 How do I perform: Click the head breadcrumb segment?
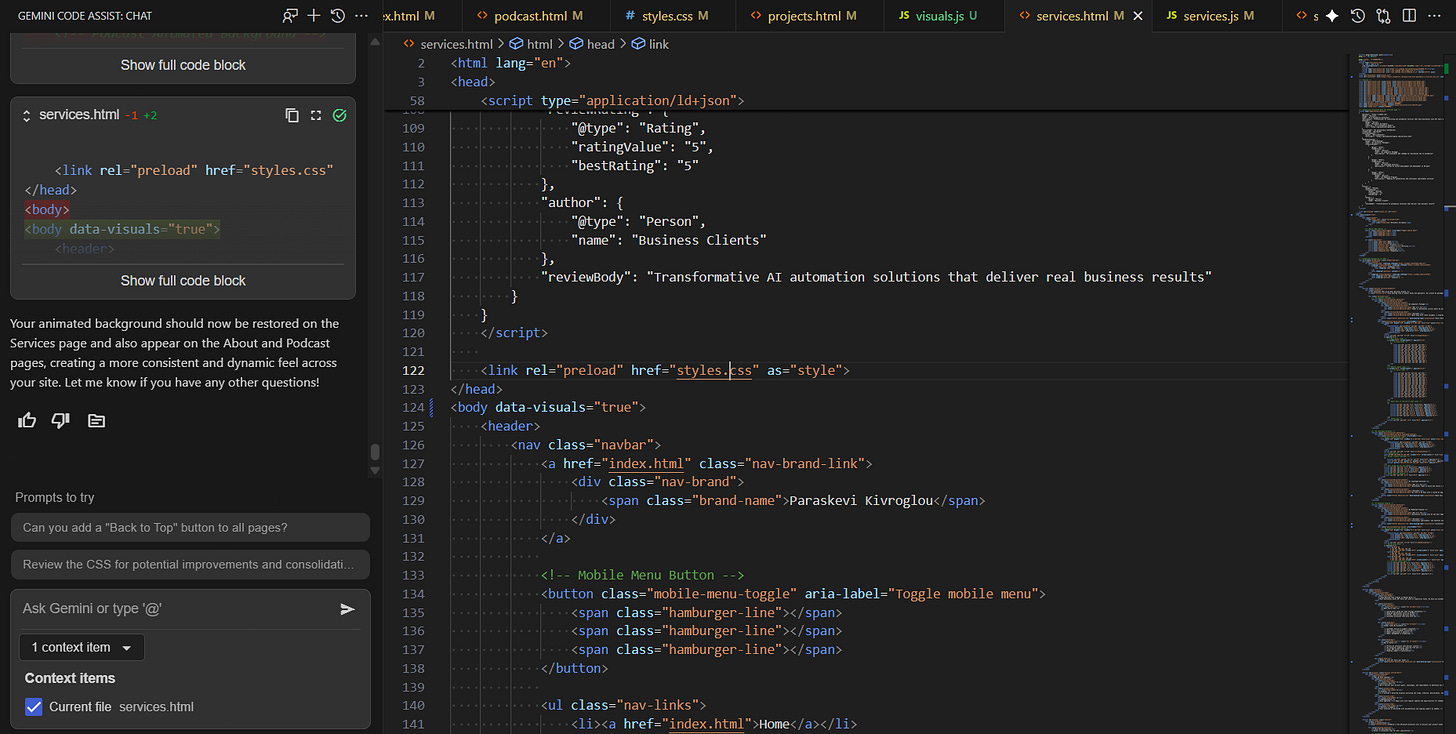(x=592, y=44)
